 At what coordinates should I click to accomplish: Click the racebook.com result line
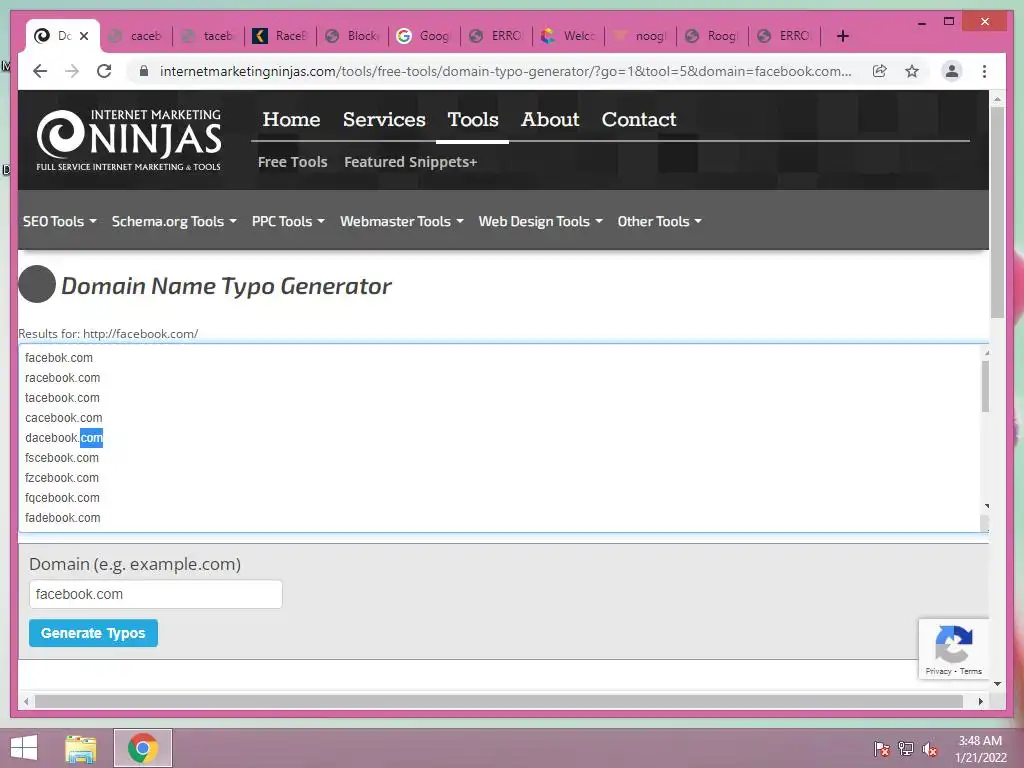[x=63, y=377]
